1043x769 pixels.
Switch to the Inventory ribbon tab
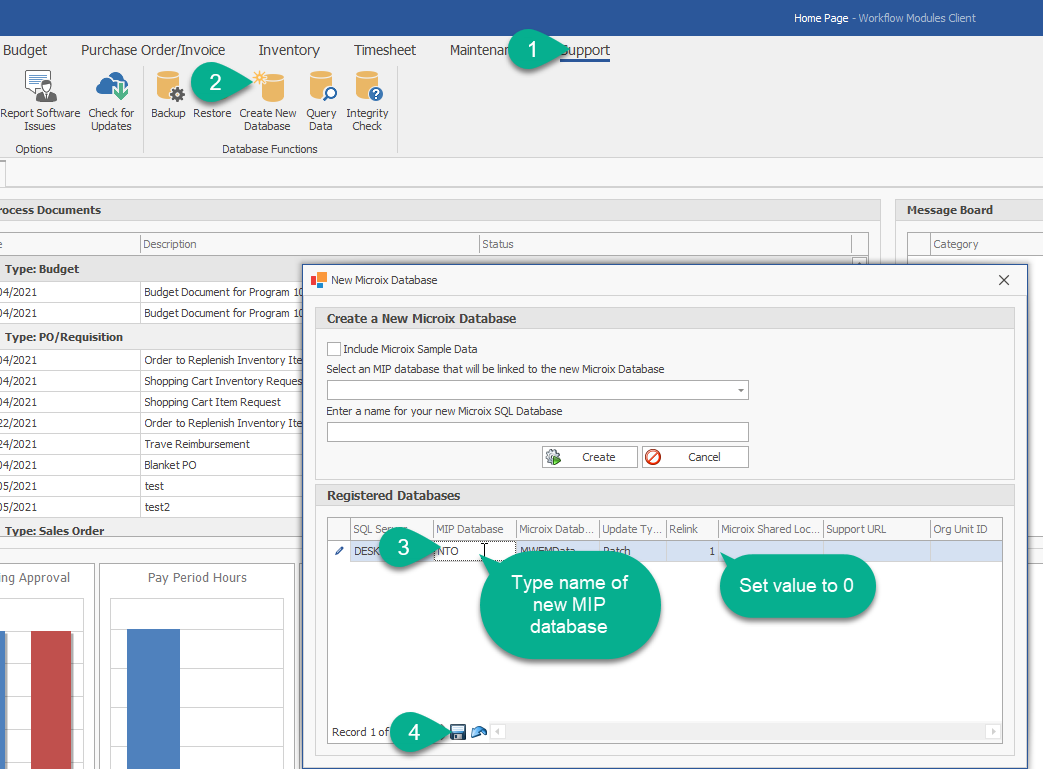click(289, 50)
